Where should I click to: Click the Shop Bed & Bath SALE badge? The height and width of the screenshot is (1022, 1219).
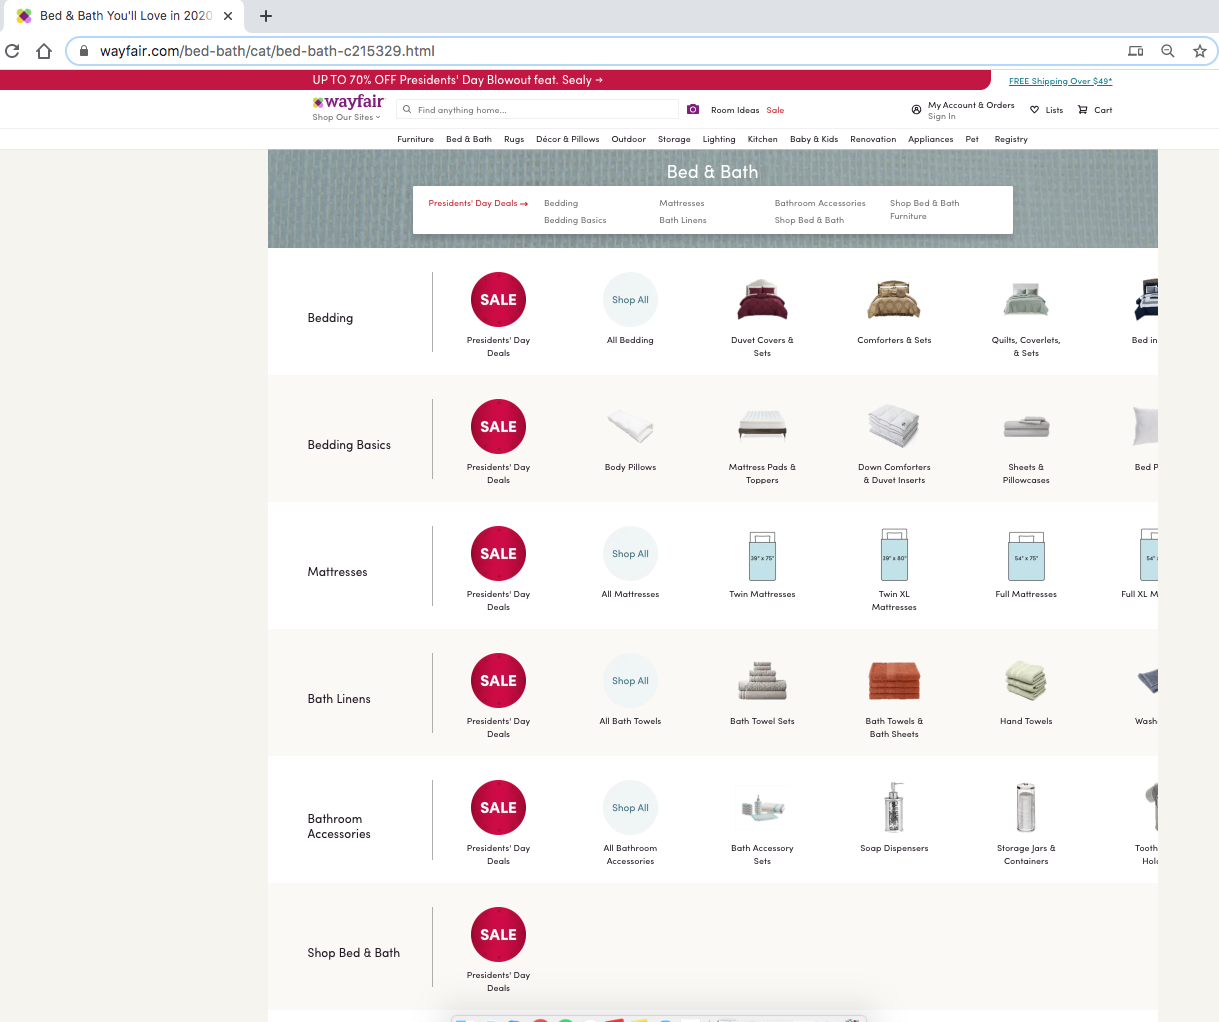pyautogui.click(x=498, y=935)
